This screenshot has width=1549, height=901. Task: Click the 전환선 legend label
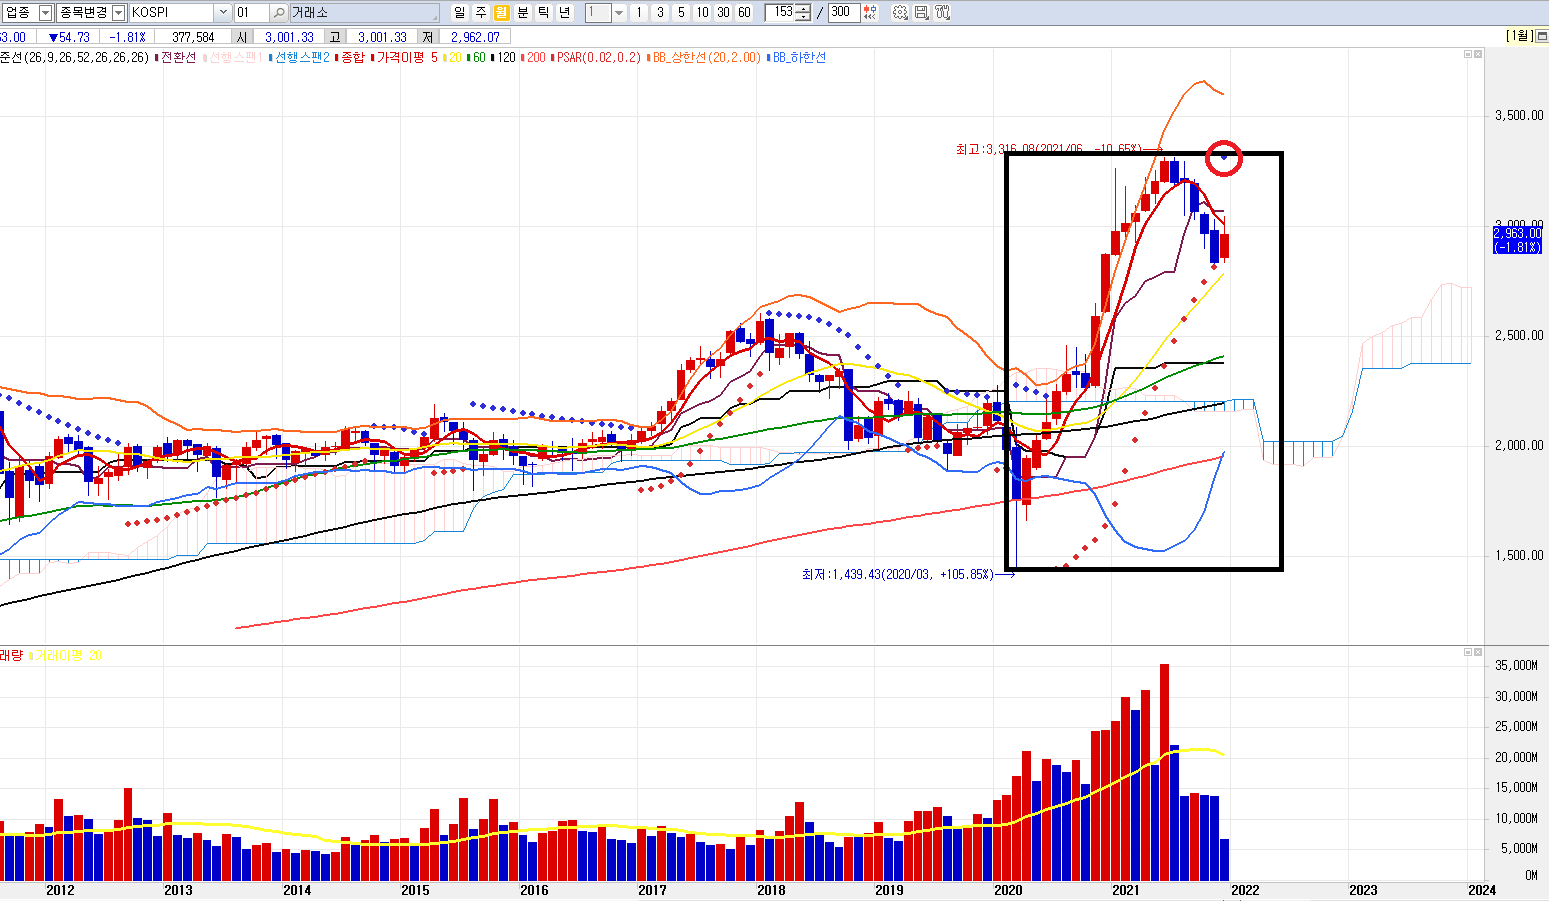178,58
